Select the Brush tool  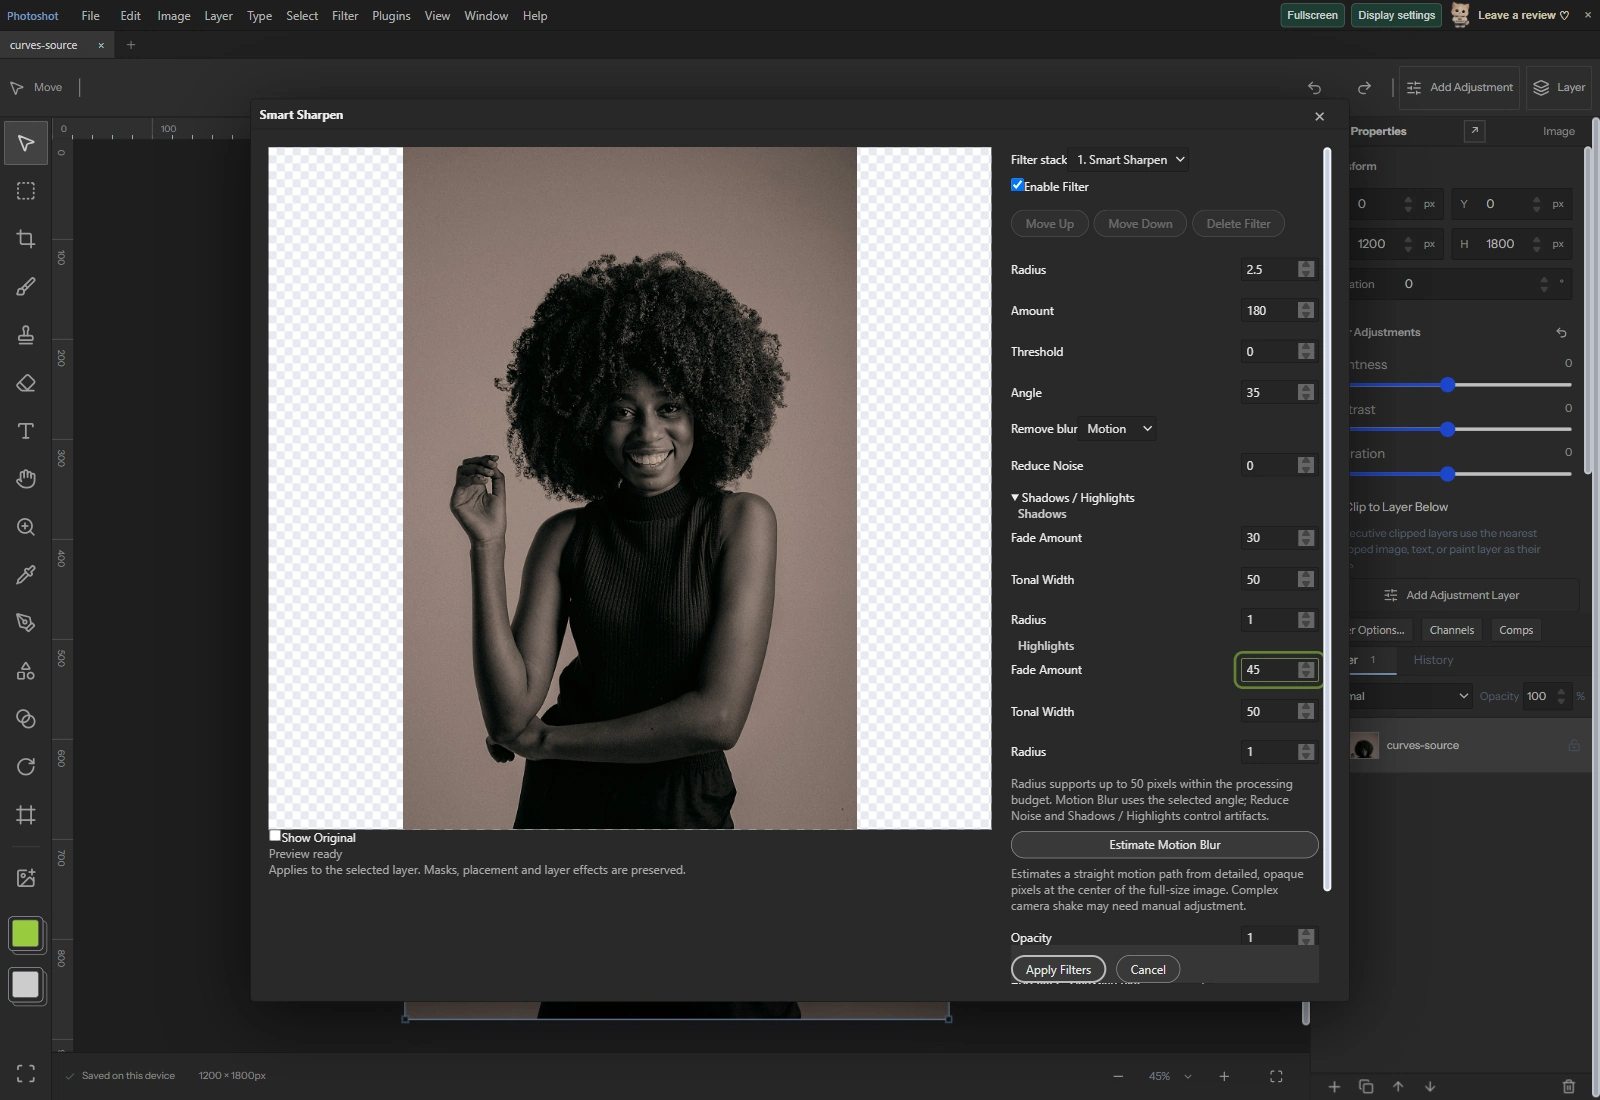click(x=26, y=287)
